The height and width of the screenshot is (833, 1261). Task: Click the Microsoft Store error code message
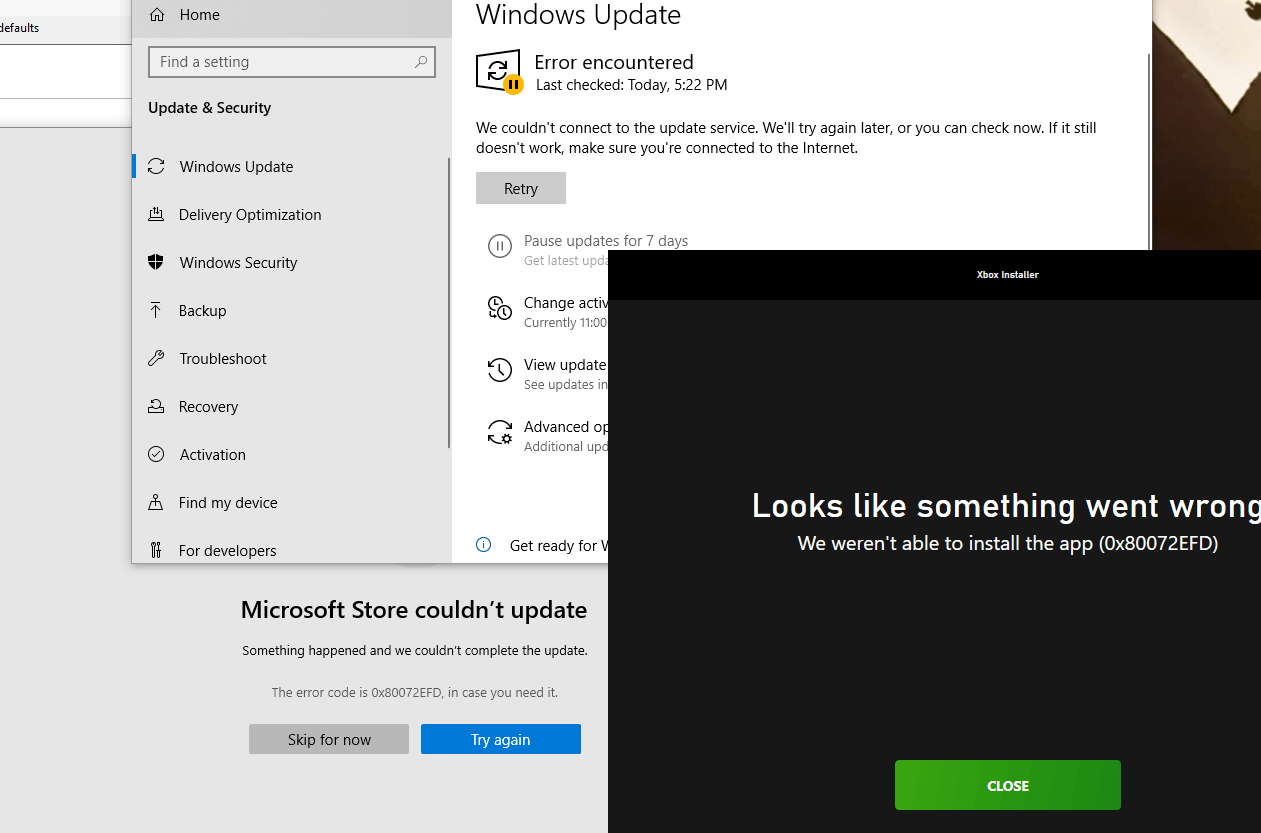pyautogui.click(x=415, y=692)
